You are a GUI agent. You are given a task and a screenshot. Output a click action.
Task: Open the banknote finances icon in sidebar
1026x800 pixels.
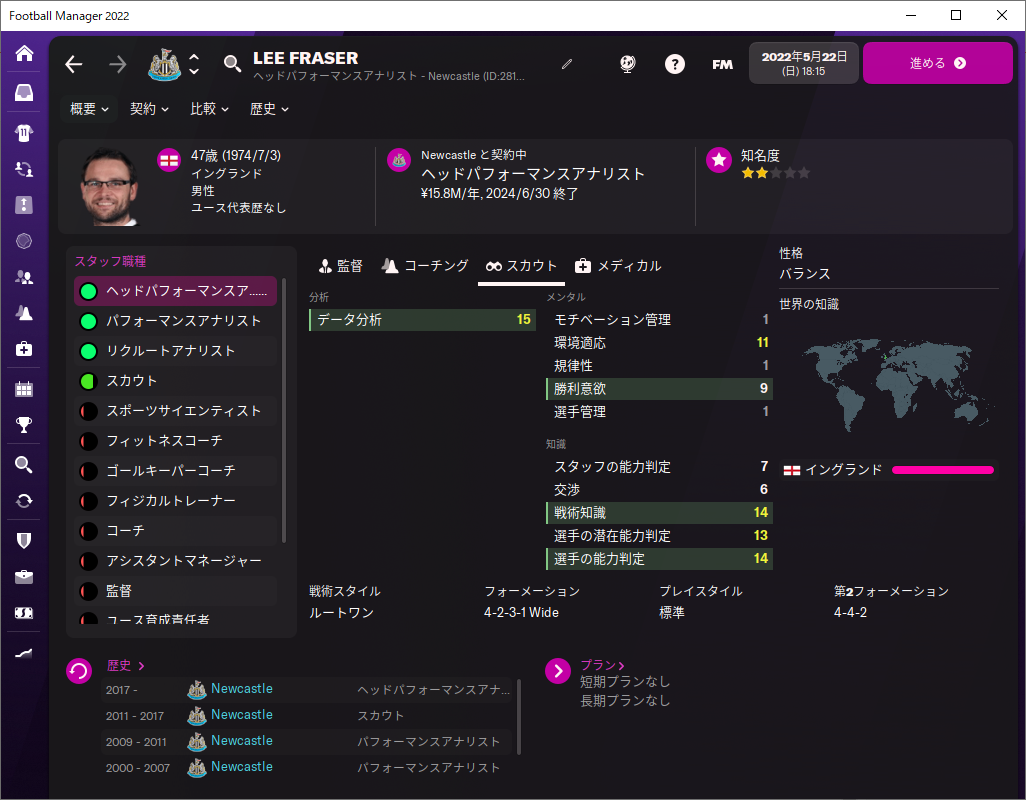24,613
